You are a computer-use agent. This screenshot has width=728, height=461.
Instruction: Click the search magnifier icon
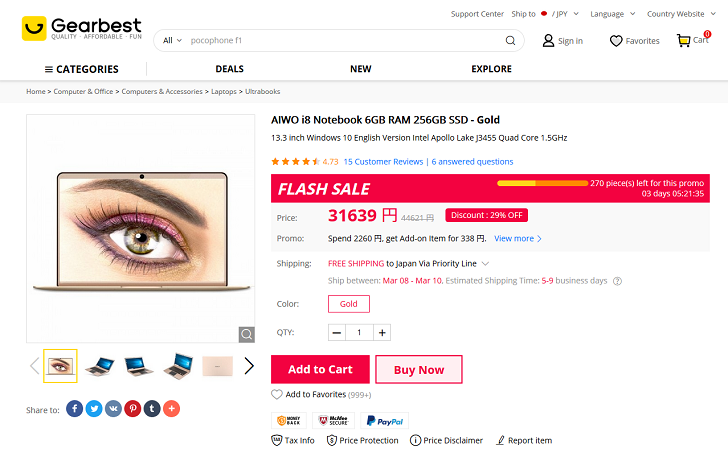coord(510,41)
